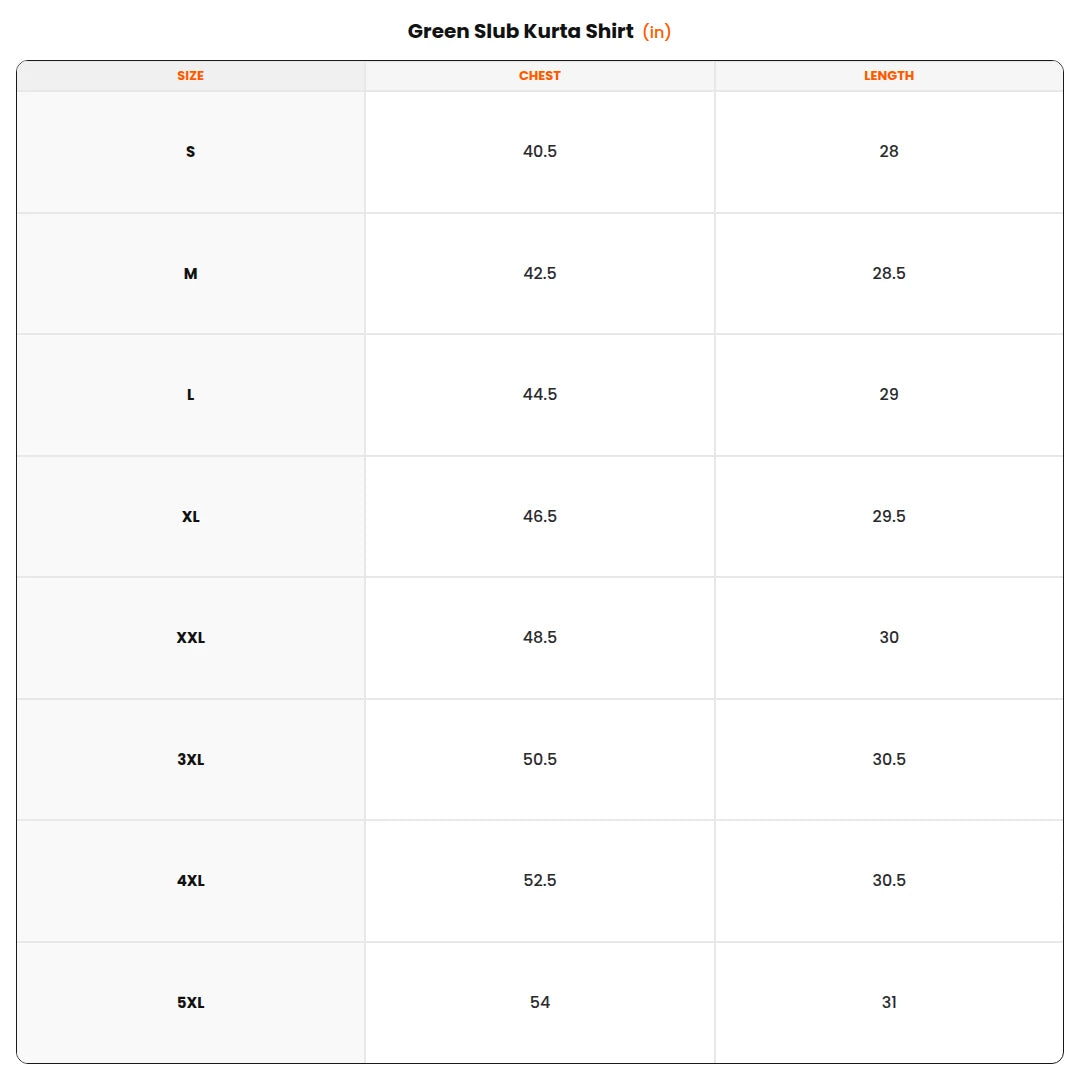Screen dimensions: 1080x1080
Task: Select the 5XL size row label
Action: (x=190, y=1002)
